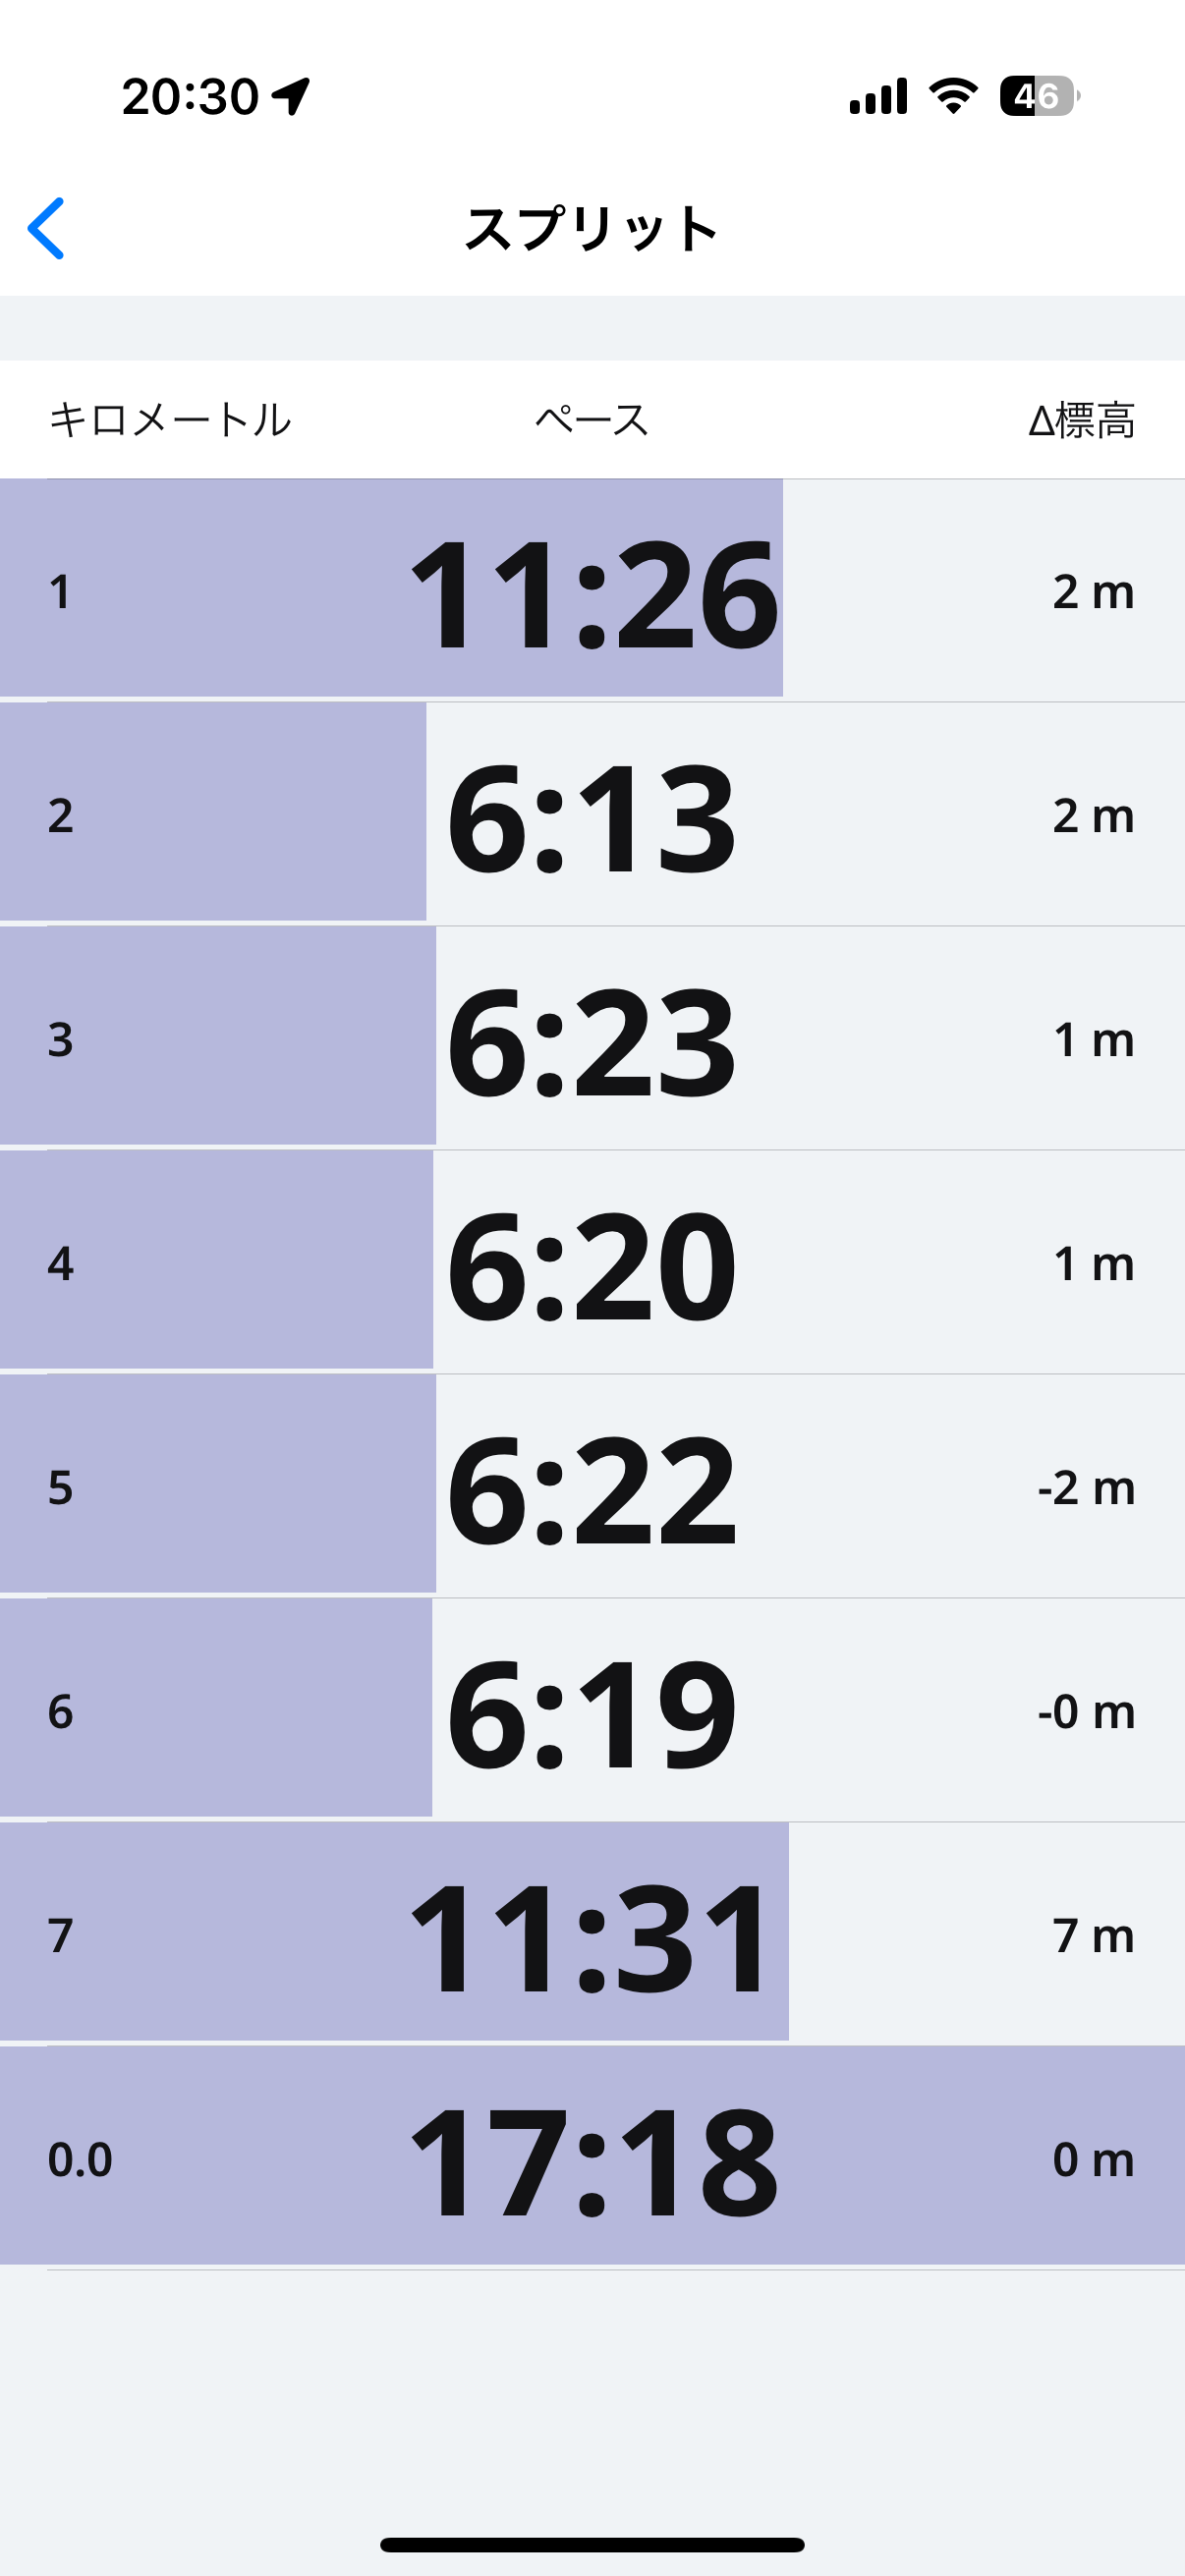Tap the スプリット page title
Screen dimensions: 1185x2576
tap(592, 229)
